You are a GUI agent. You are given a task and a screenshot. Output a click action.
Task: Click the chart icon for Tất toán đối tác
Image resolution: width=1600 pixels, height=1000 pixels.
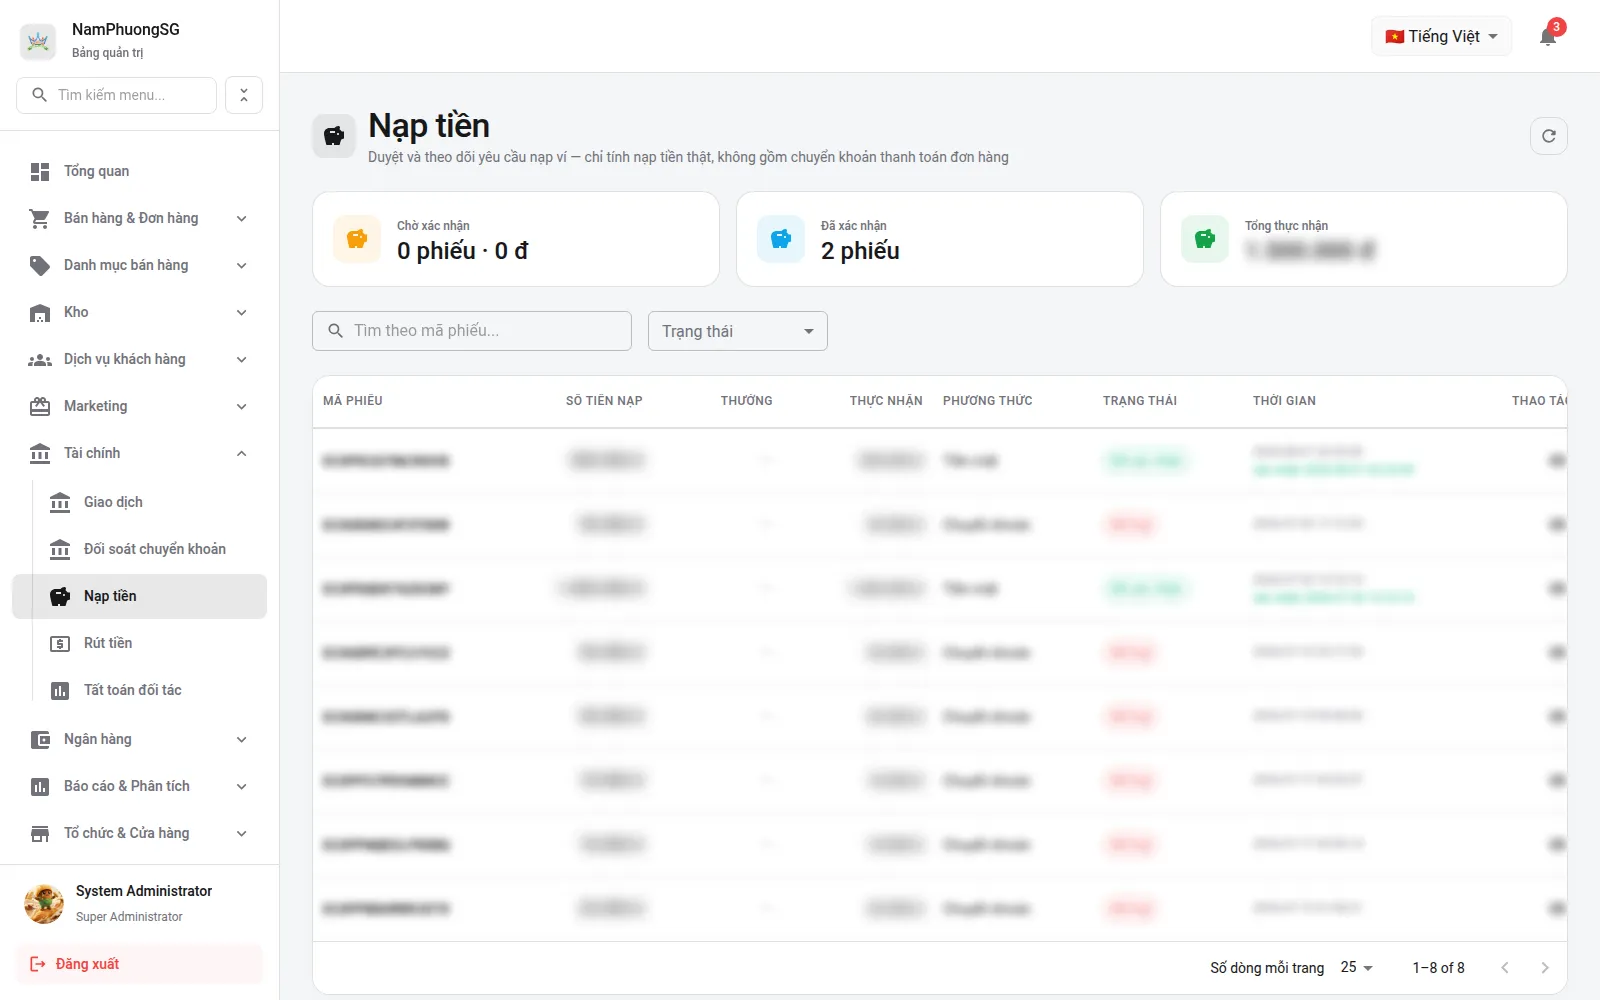coord(60,690)
